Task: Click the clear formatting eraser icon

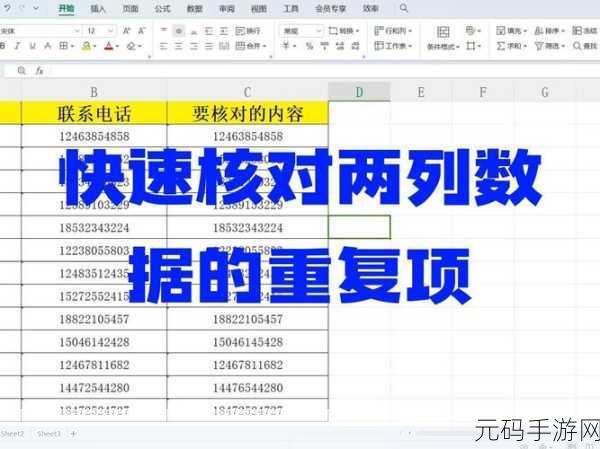Action: point(131,46)
